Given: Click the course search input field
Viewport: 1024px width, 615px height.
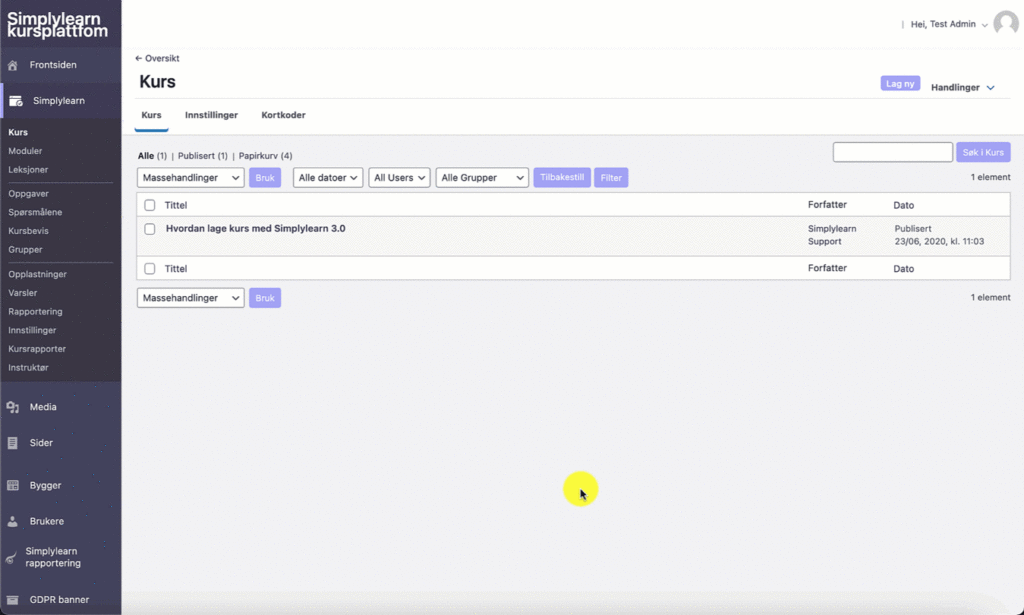Looking at the screenshot, I should coord(892,152).
